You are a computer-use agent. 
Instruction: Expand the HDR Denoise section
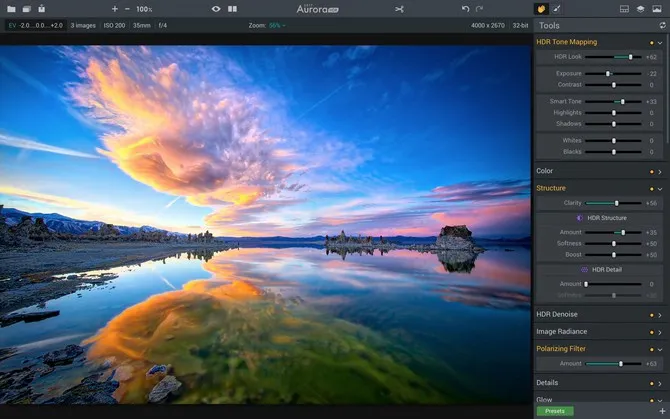coord(660,314)
